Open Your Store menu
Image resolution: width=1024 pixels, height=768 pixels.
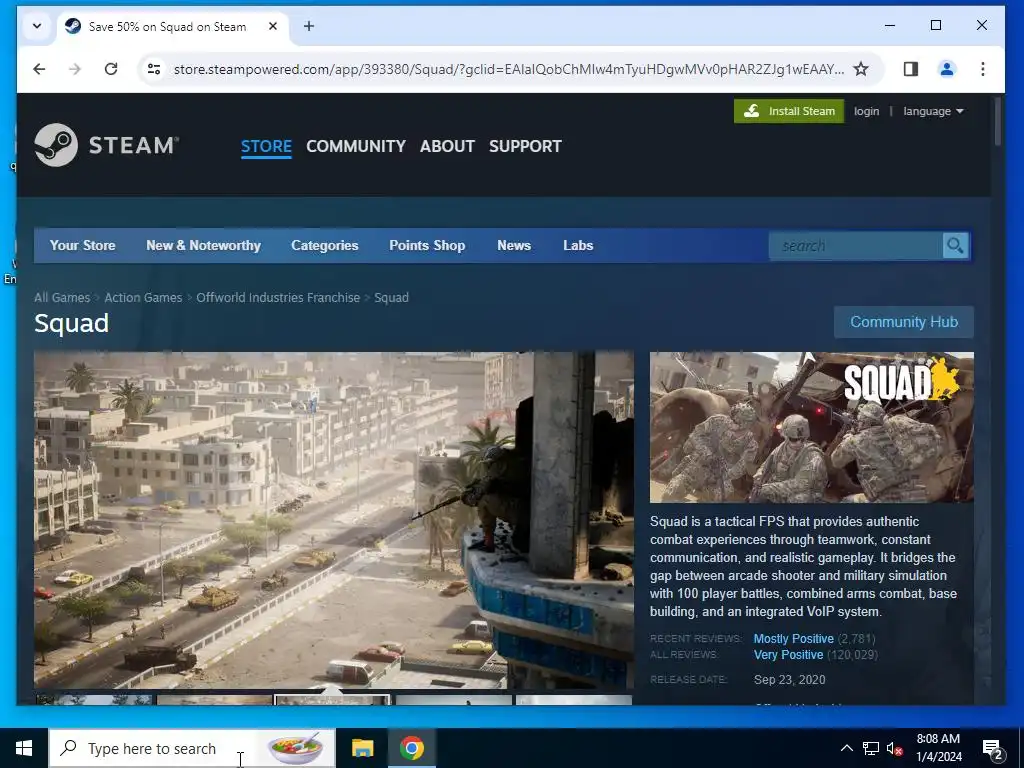point(82,246)
